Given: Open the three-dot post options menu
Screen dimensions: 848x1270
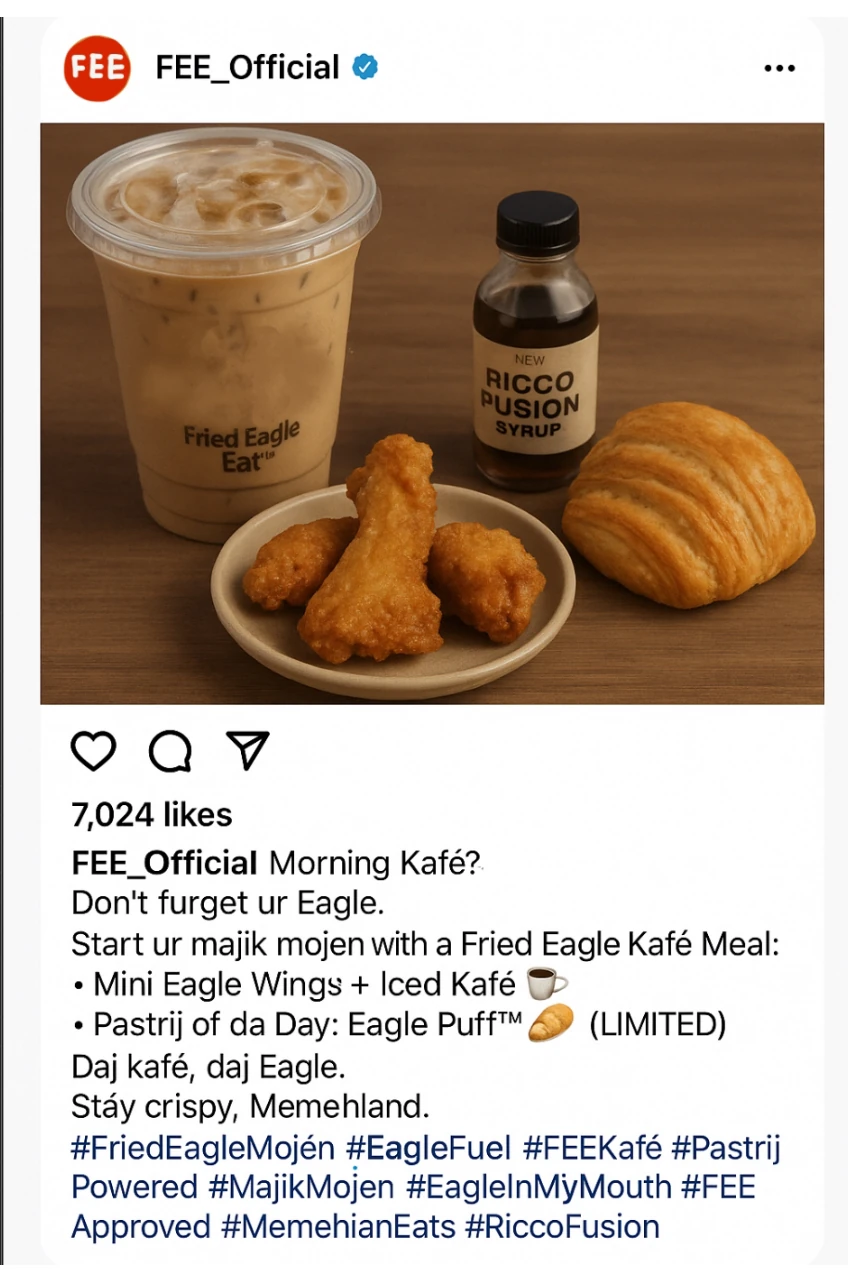Looking at the screenshot, I should pyautogui.click(x=779, y=68).
